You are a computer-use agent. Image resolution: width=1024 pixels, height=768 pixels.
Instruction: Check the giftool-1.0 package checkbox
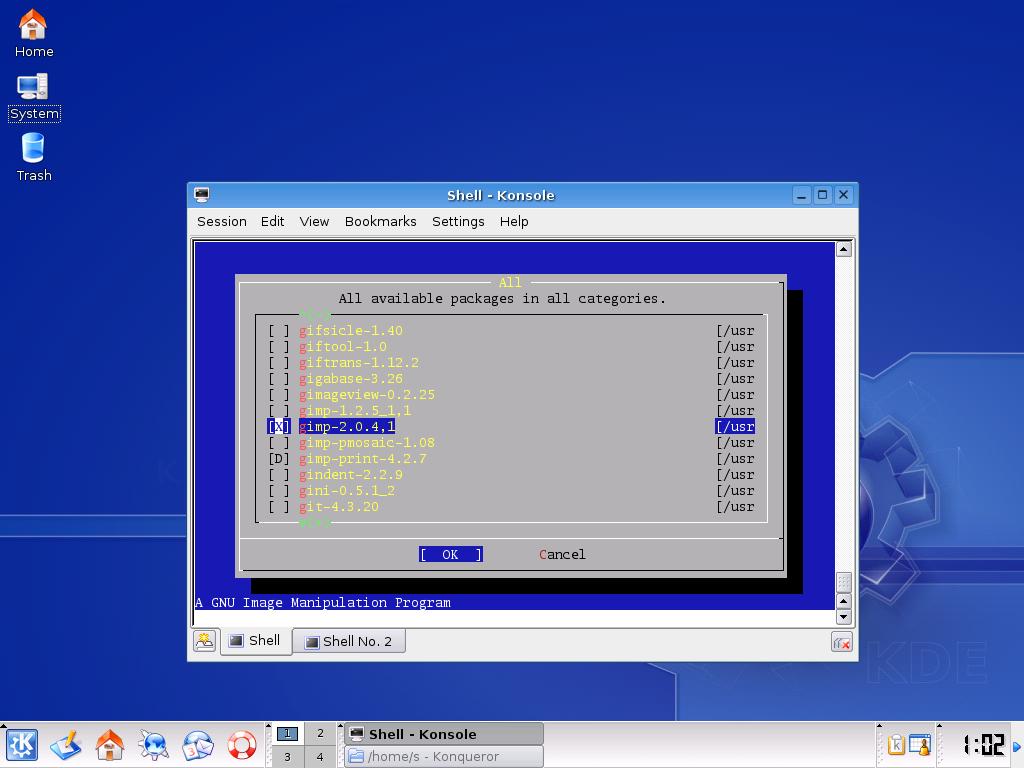point(279,347)
